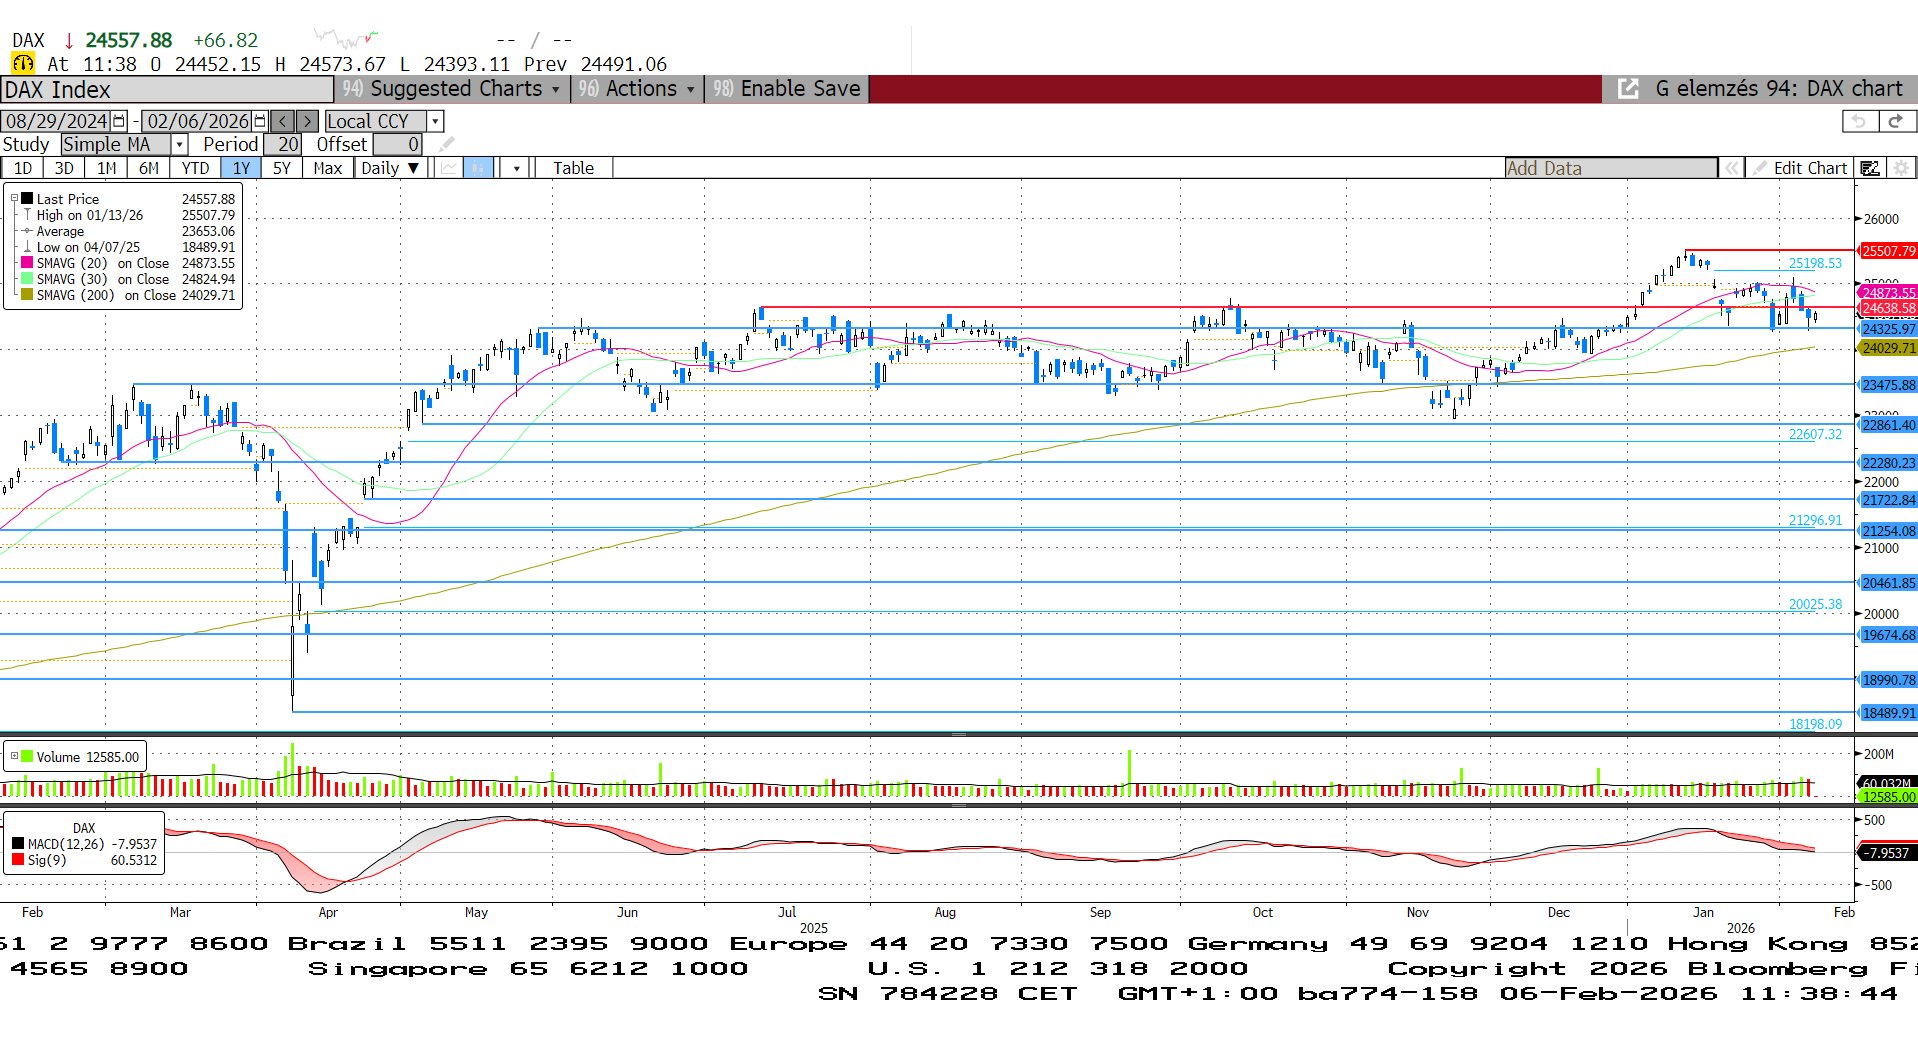Select the 5Y time range tab
Screen dimensions: 1918x1045
pos(282,168)
